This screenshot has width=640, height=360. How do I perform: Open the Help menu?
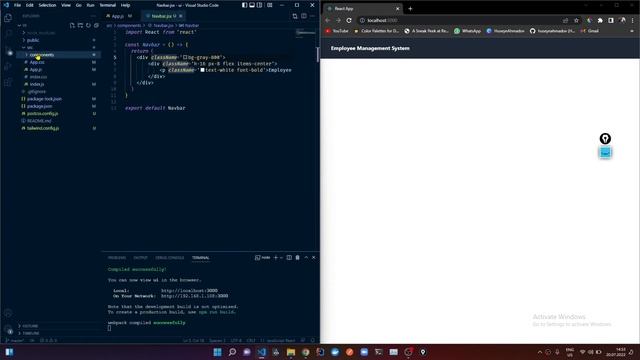[125, 5]
